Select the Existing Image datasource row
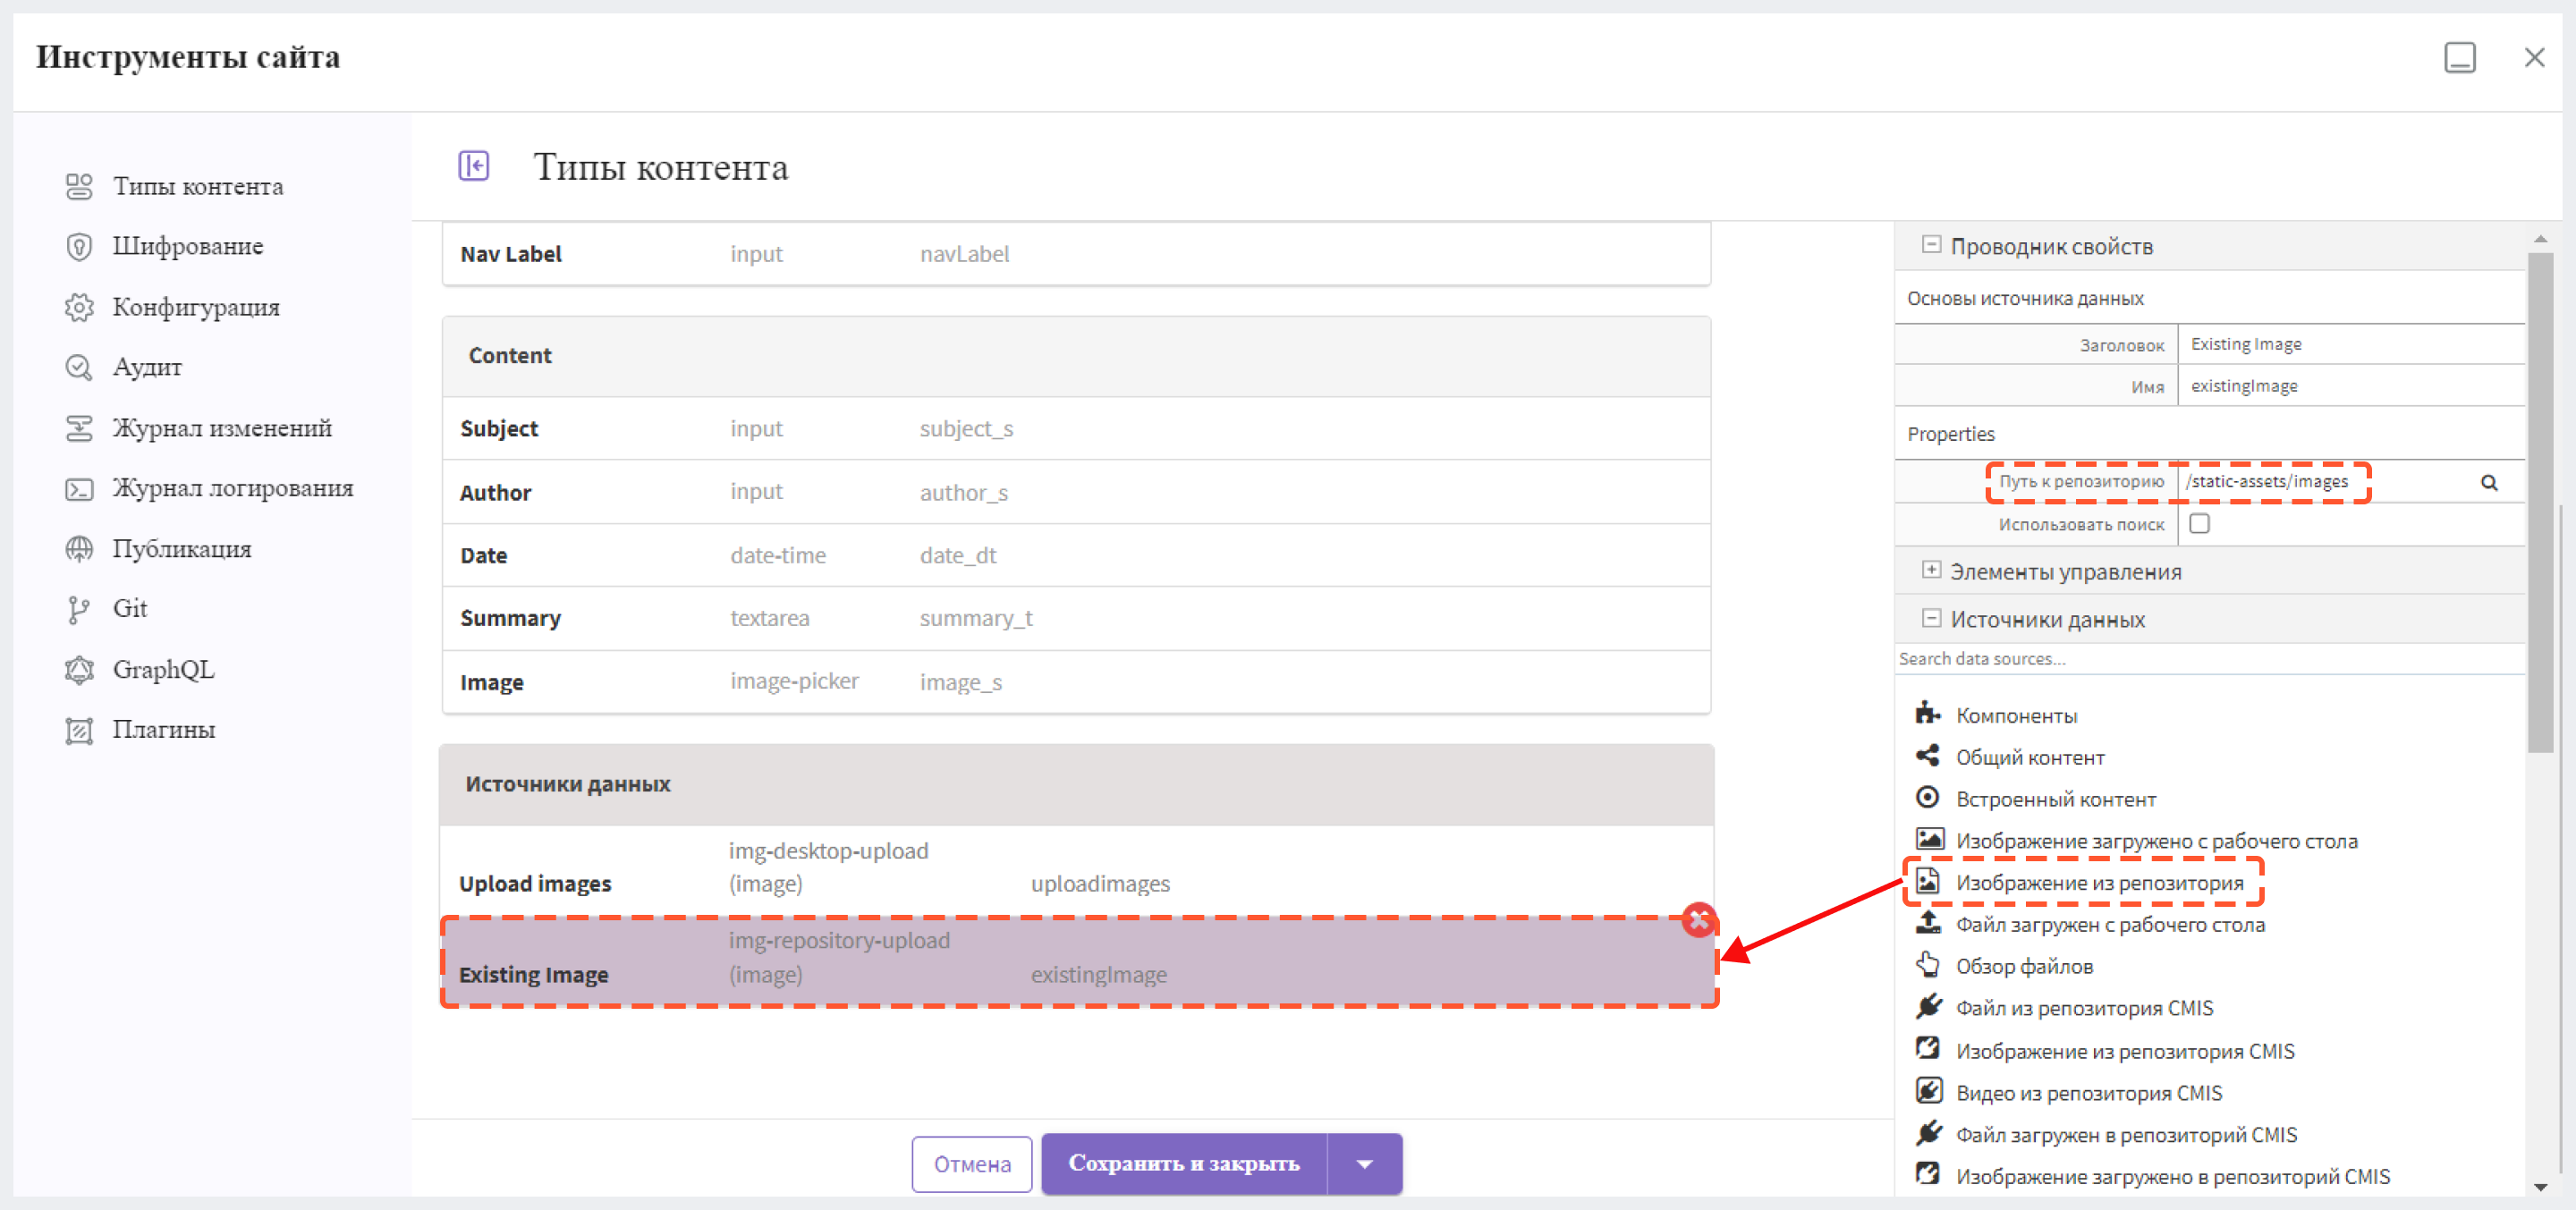This screenshot has width=2576, height=1210. click(1078, 962)
